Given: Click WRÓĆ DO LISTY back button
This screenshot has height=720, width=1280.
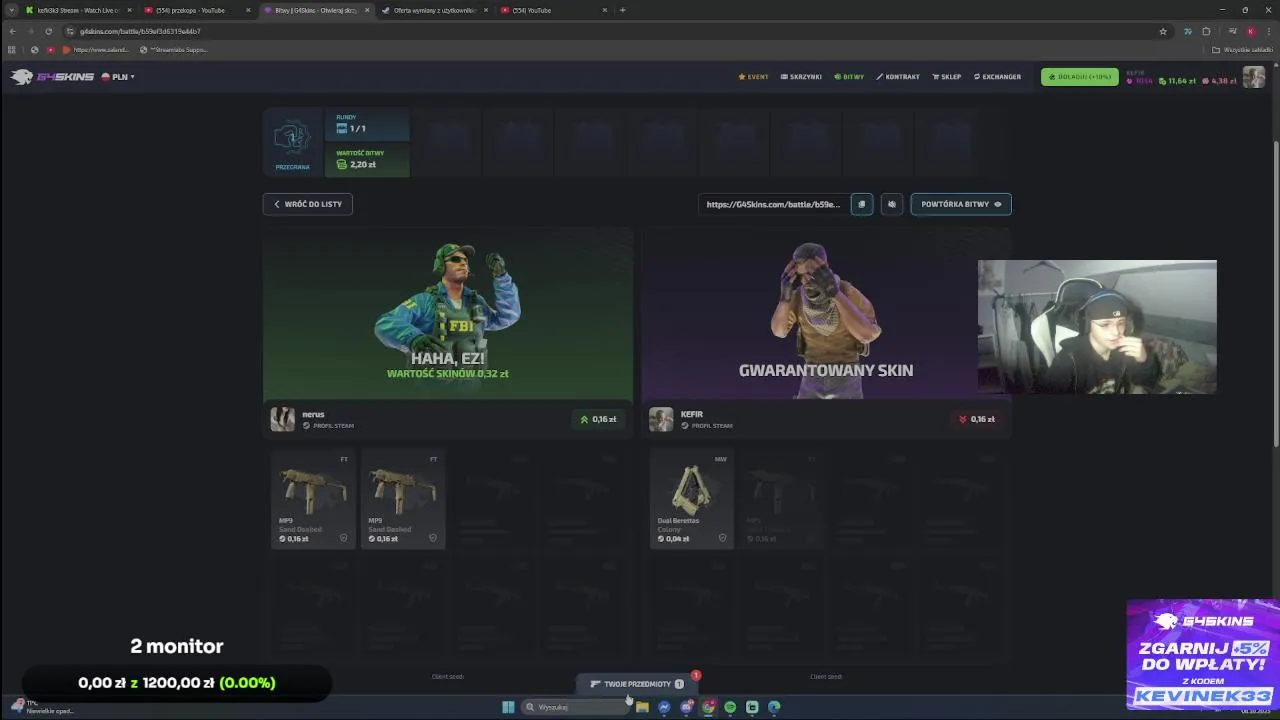Looking at the screenshot, I should 308,204.
